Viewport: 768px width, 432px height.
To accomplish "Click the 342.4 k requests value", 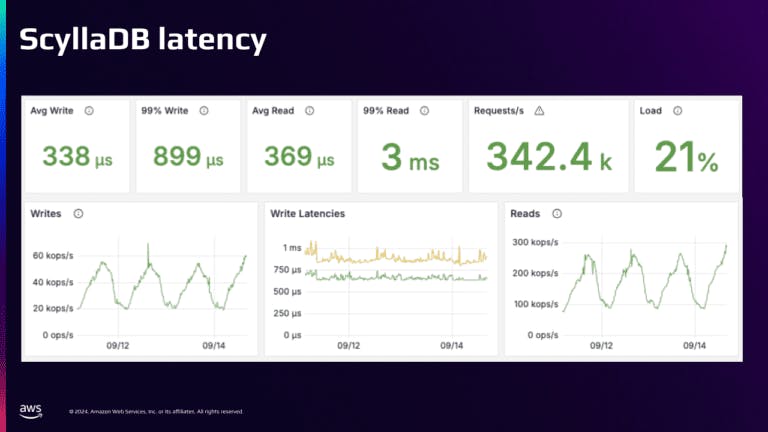I will 548,156.
